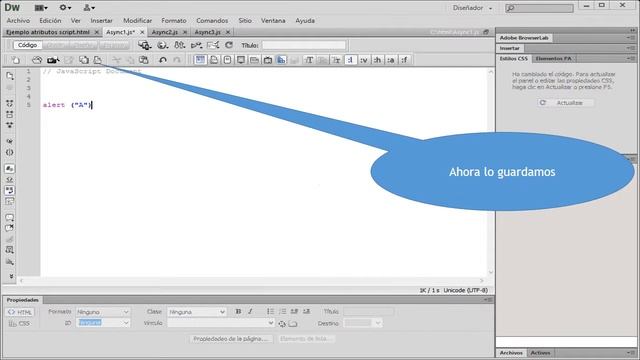
Task: Open the ID dropdown in Properties
Action: click(x=102, y=323)
